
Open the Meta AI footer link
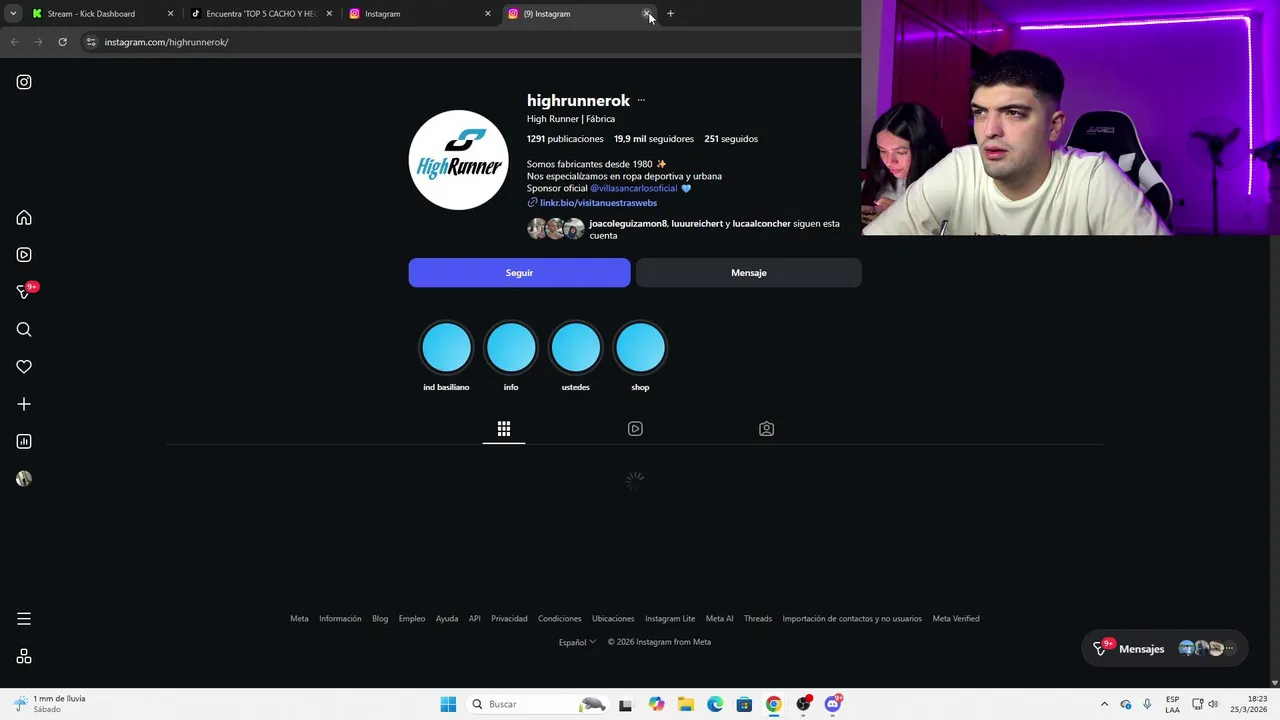point(719,619)
